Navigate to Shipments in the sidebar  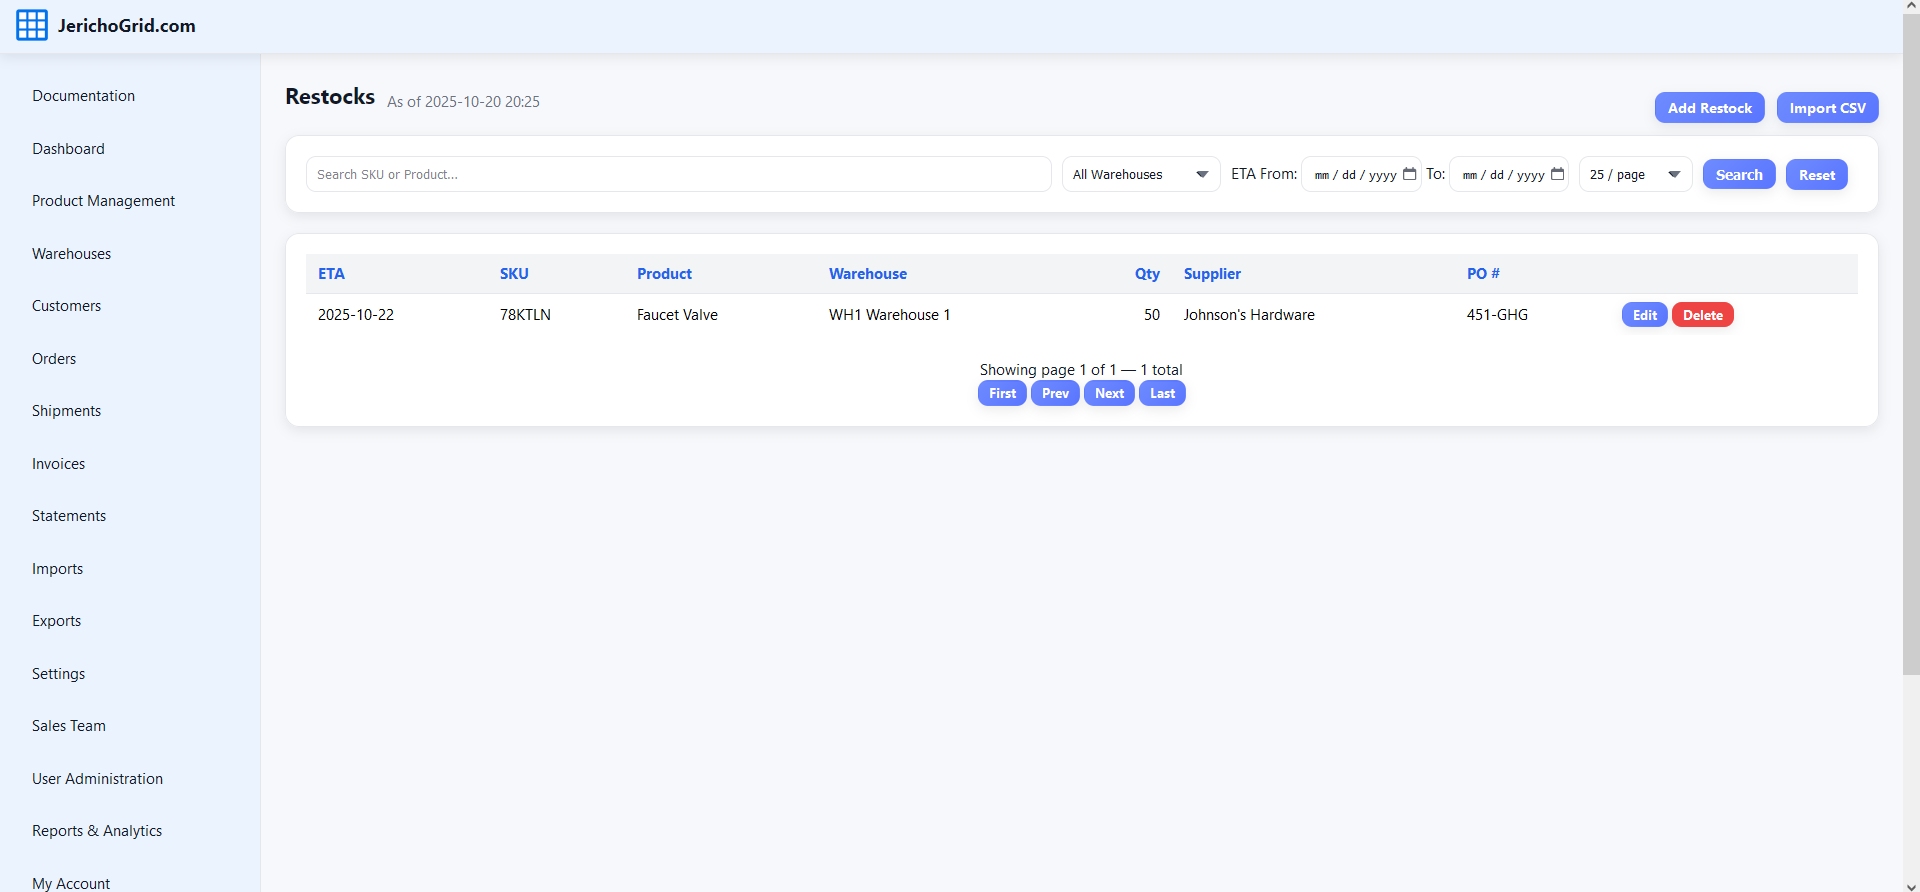pyautogui.click(x=66, y=411)
